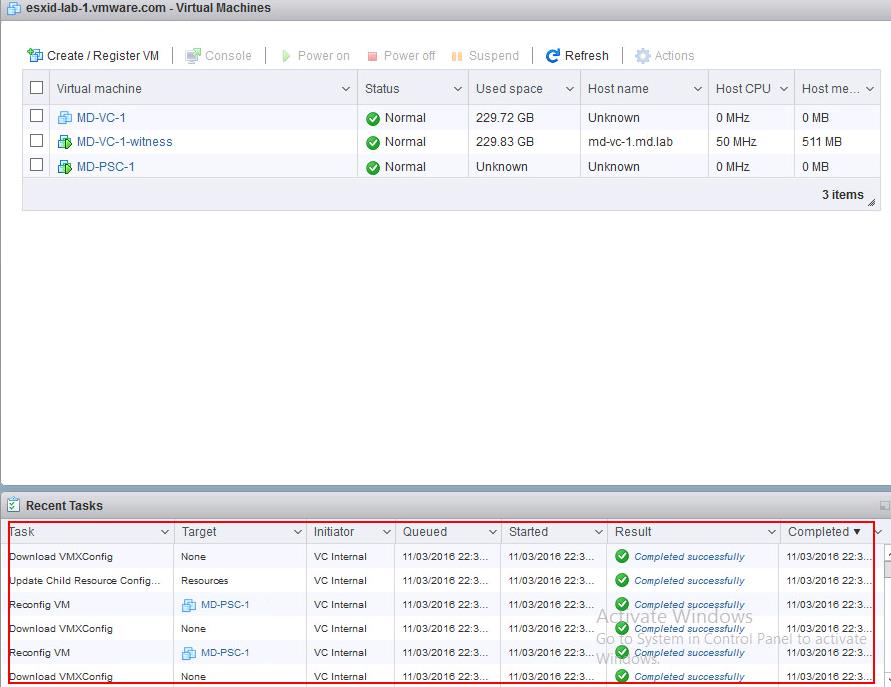Click the green Power on play icon

click(x=286, y=56)
